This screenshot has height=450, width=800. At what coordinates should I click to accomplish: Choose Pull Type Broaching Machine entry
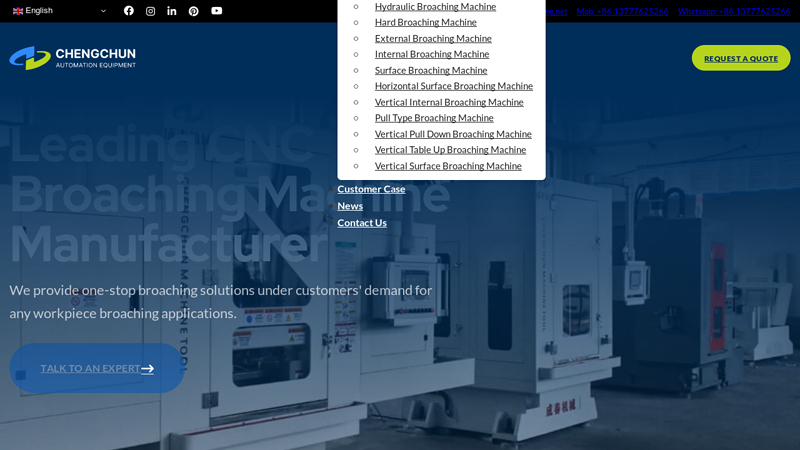(434, 118)
